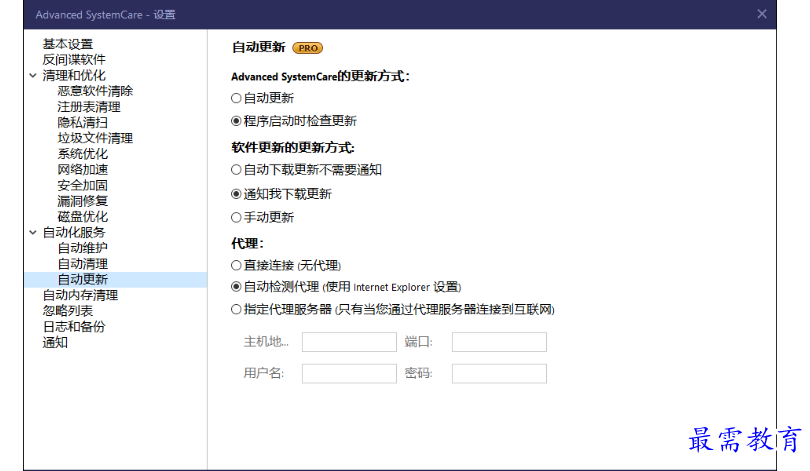This screenshot has width=810, height=471.
Task: Click the orange PRO badge
Action: point(308,48)
